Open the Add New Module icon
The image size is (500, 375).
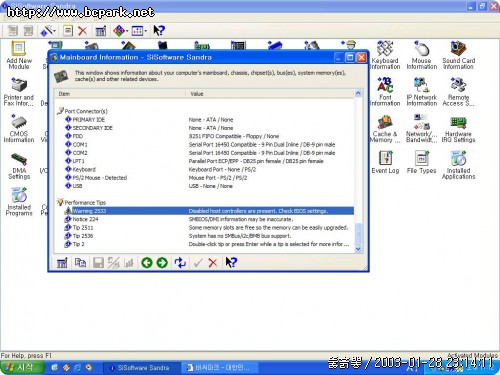(19, 55)
